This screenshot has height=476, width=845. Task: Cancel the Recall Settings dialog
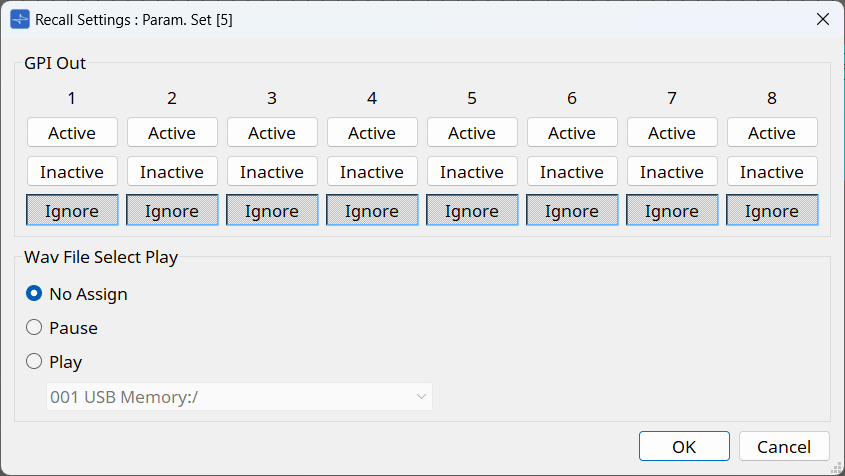click(784, 447)
